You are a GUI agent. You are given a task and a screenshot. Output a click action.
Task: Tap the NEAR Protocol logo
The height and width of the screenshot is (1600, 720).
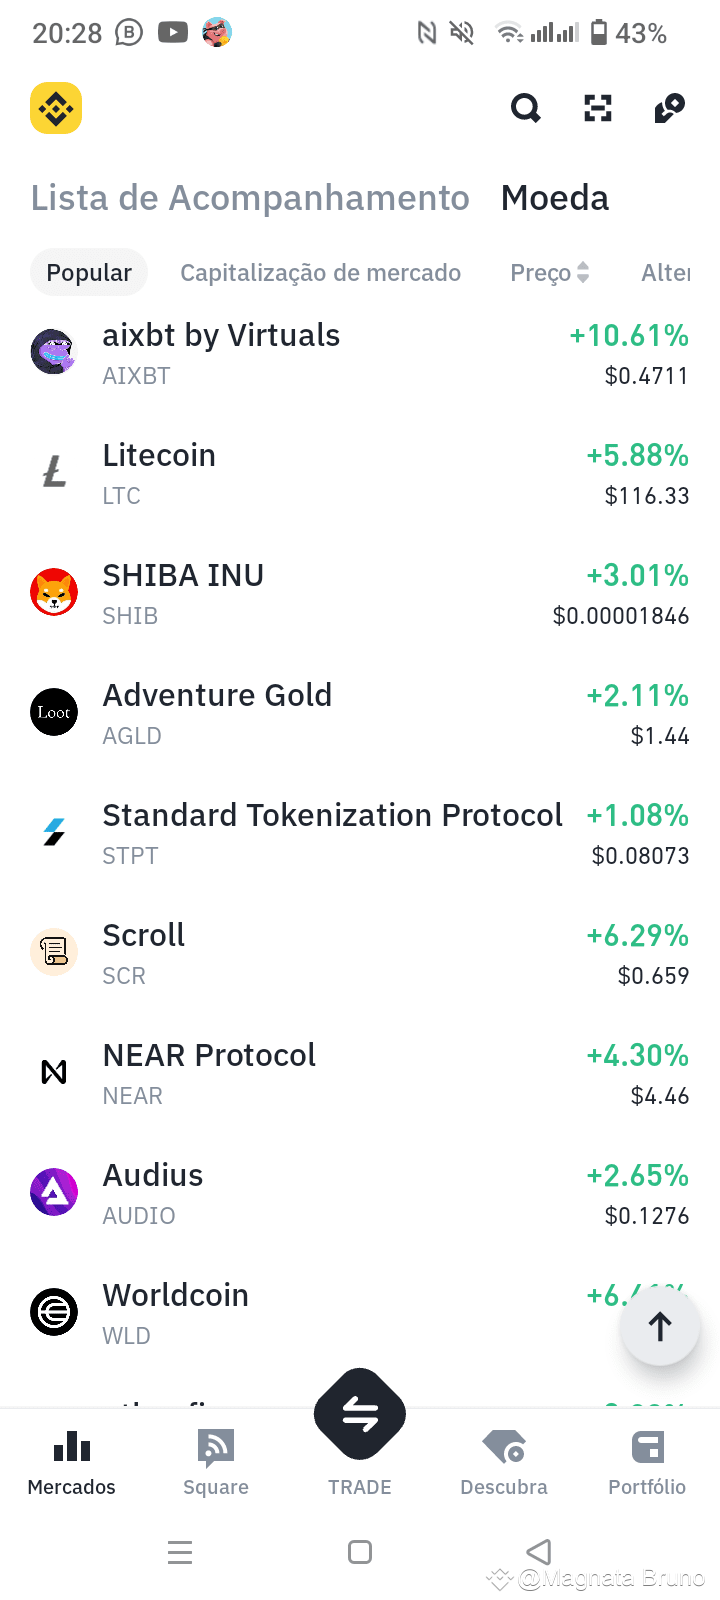click(x=54, y=1072)
